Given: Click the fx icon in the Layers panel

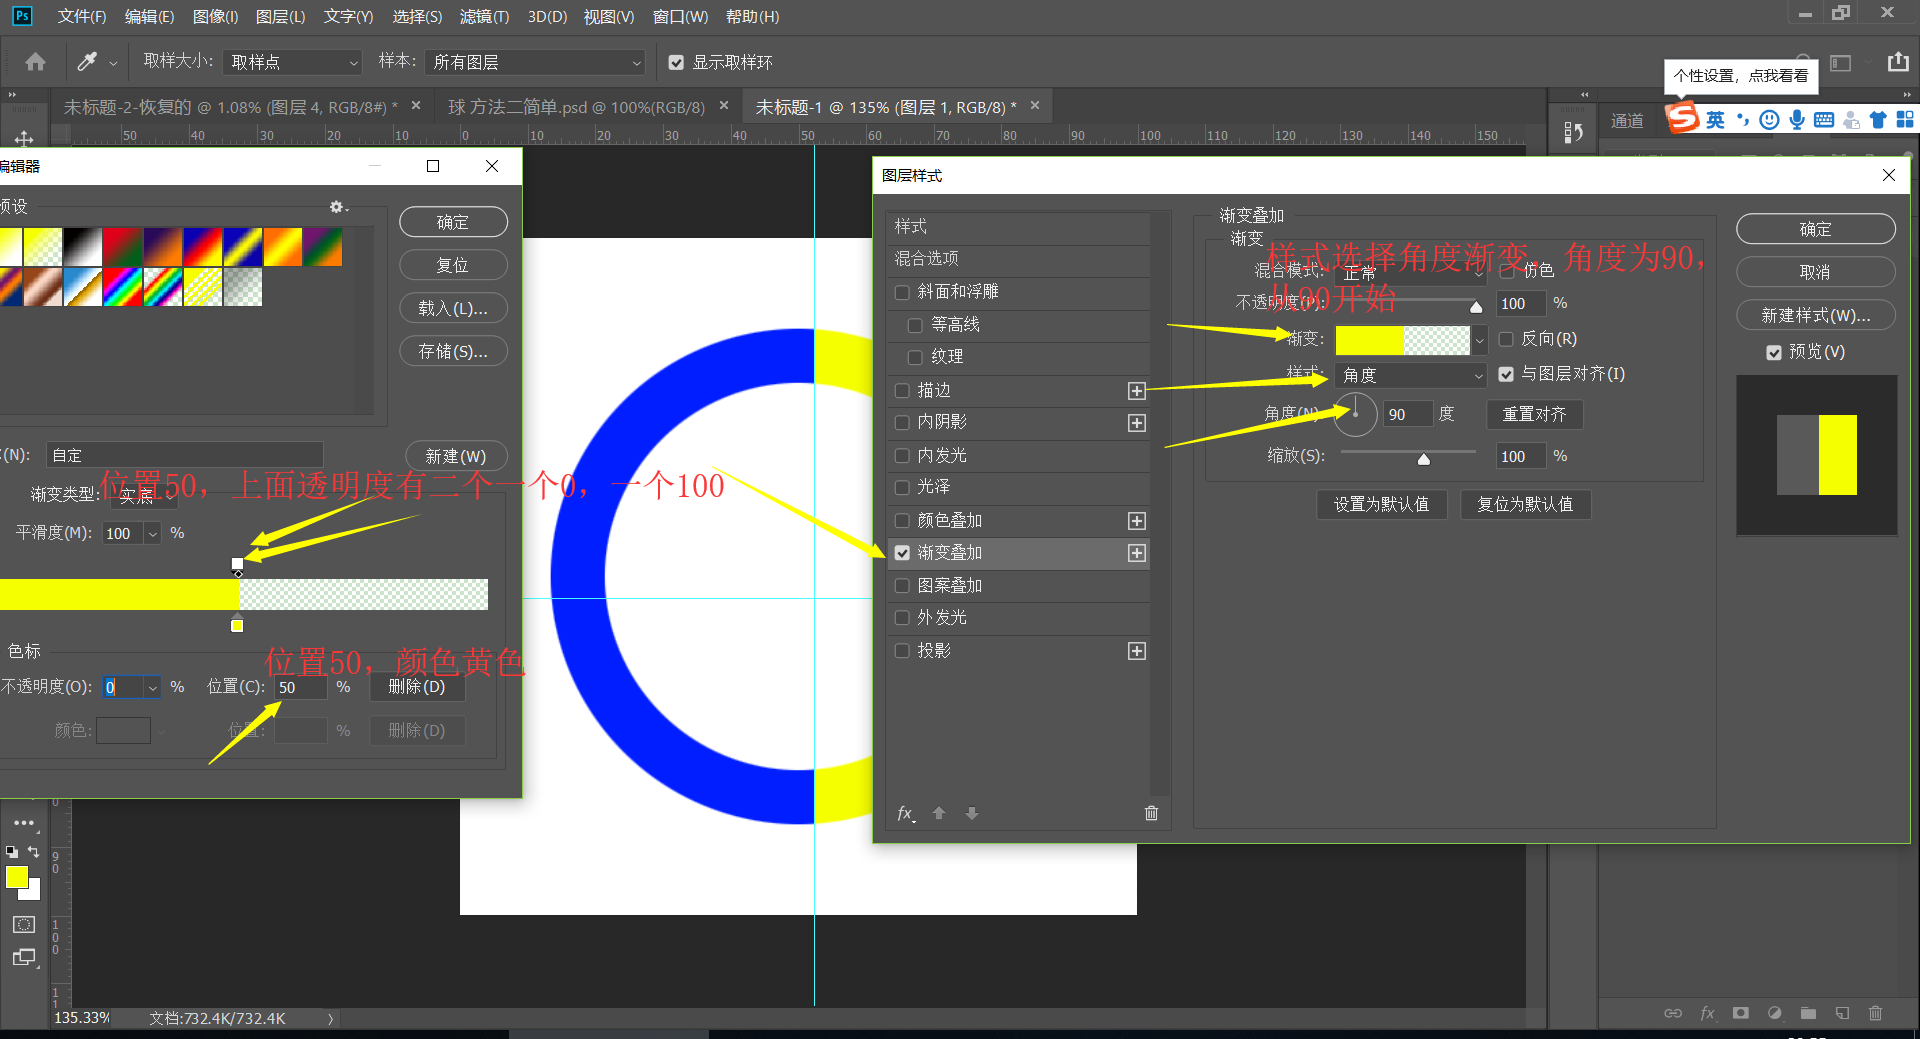Looking at the screenshot, I should point(1707,1013).
